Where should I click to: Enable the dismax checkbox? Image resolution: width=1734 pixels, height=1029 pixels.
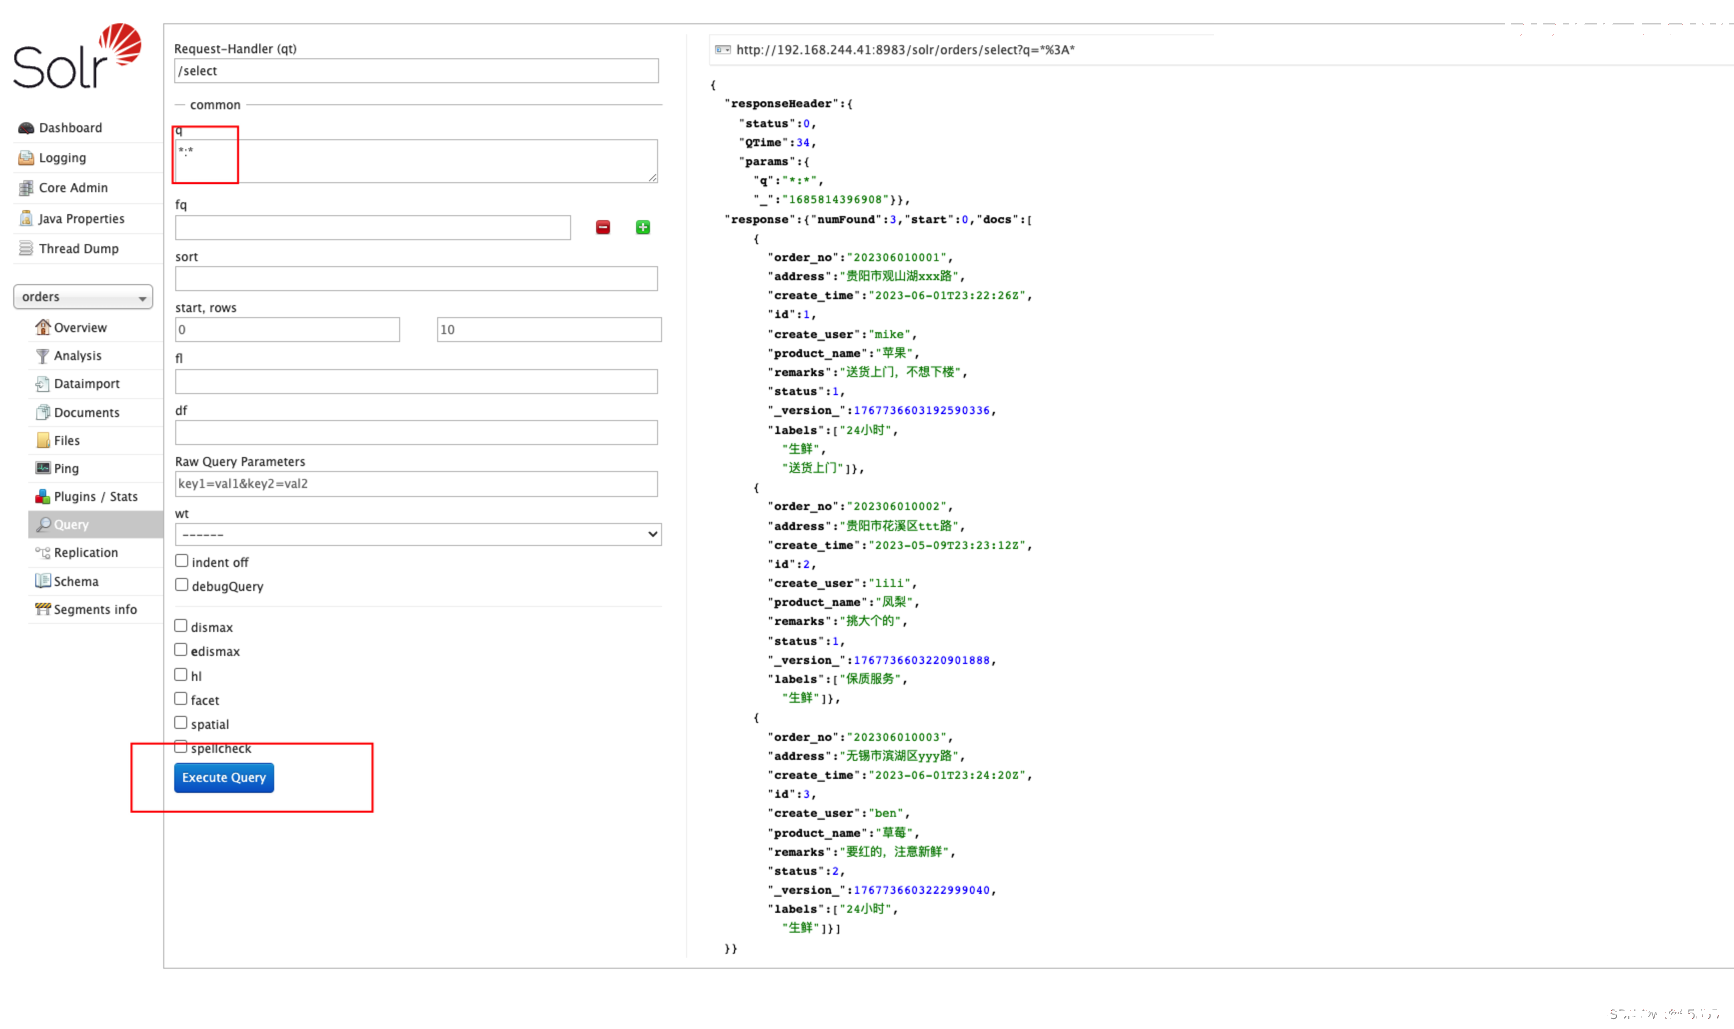181,626
